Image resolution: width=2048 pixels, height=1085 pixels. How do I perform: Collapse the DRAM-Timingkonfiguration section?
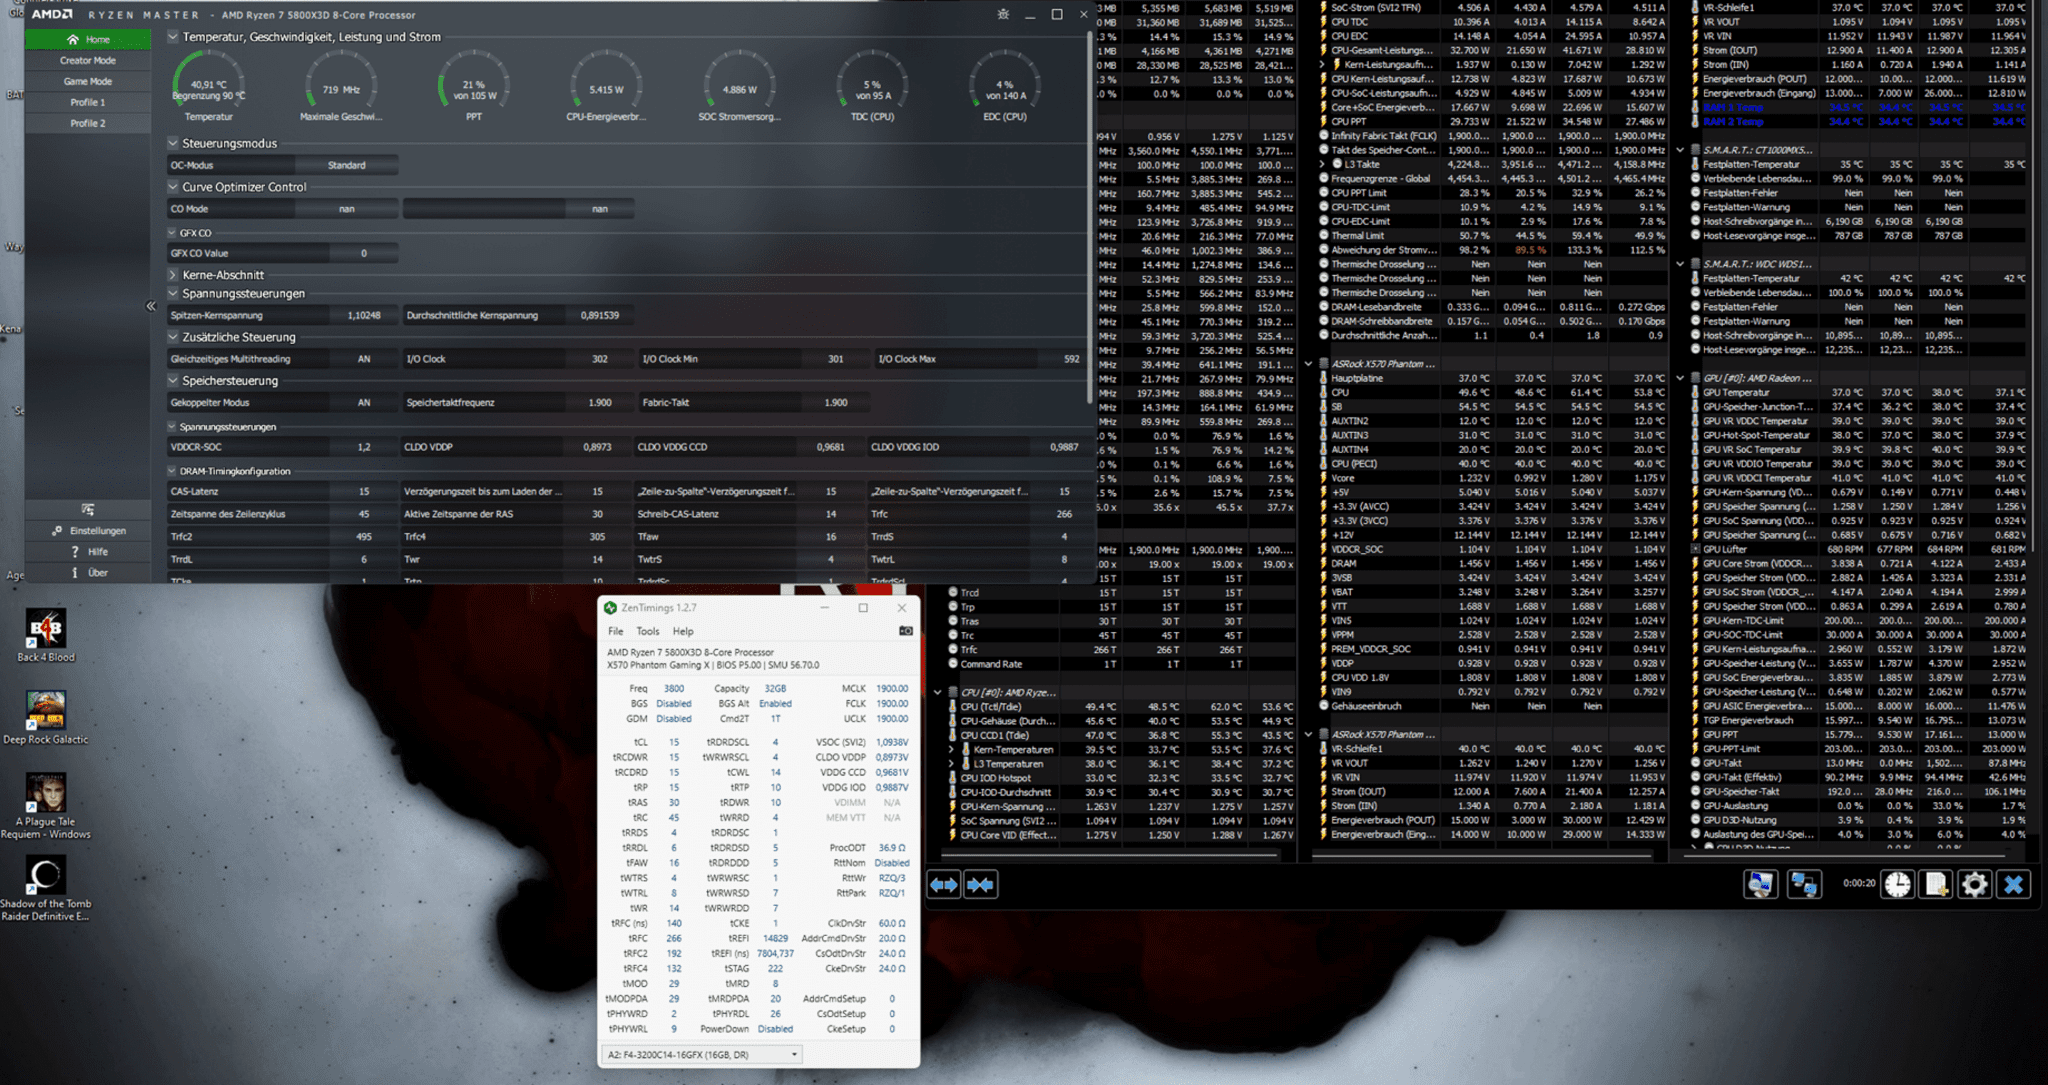(x=172, y=471)
